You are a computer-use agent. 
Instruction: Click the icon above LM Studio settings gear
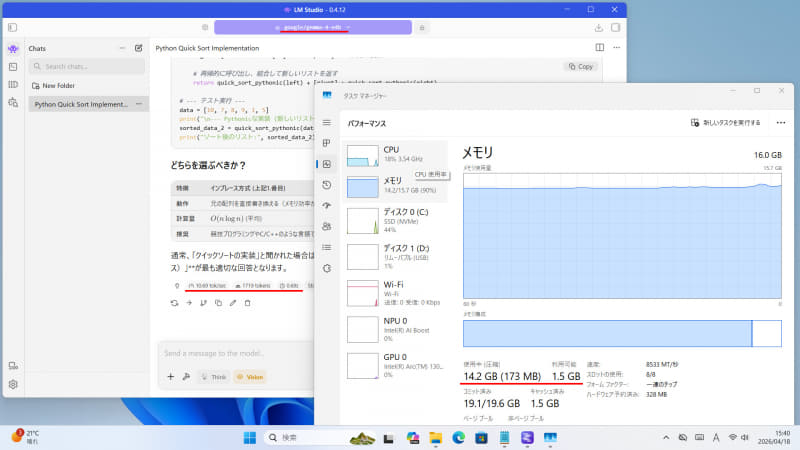(x=13, y=366)
